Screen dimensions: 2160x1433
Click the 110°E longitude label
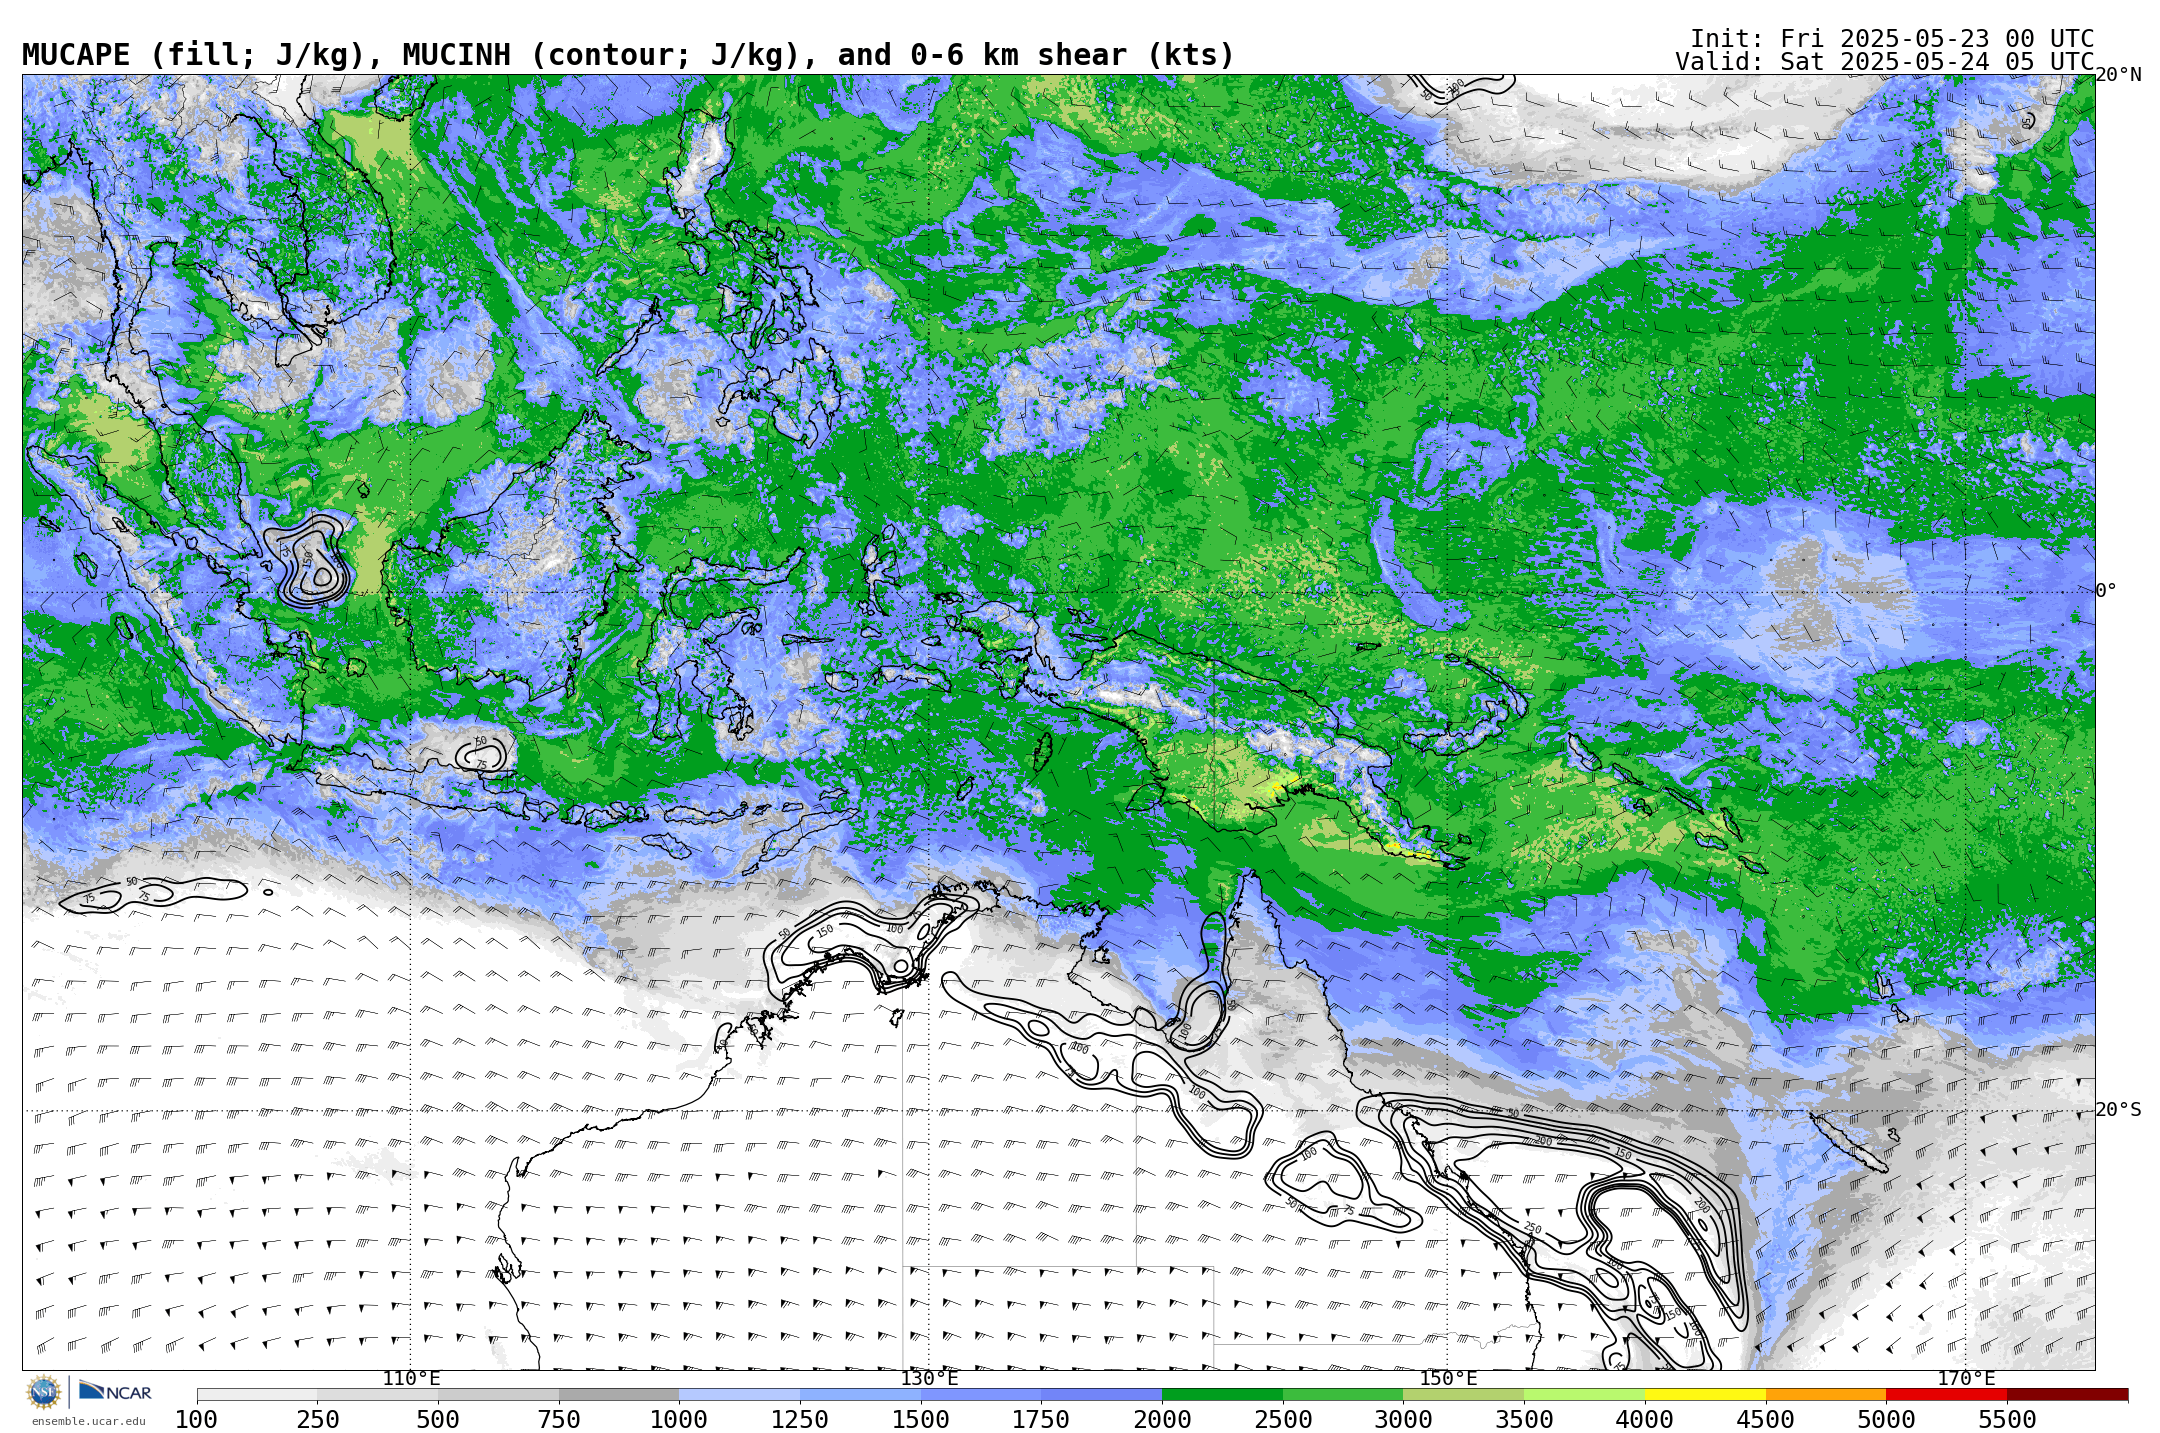coord(411,1379)
